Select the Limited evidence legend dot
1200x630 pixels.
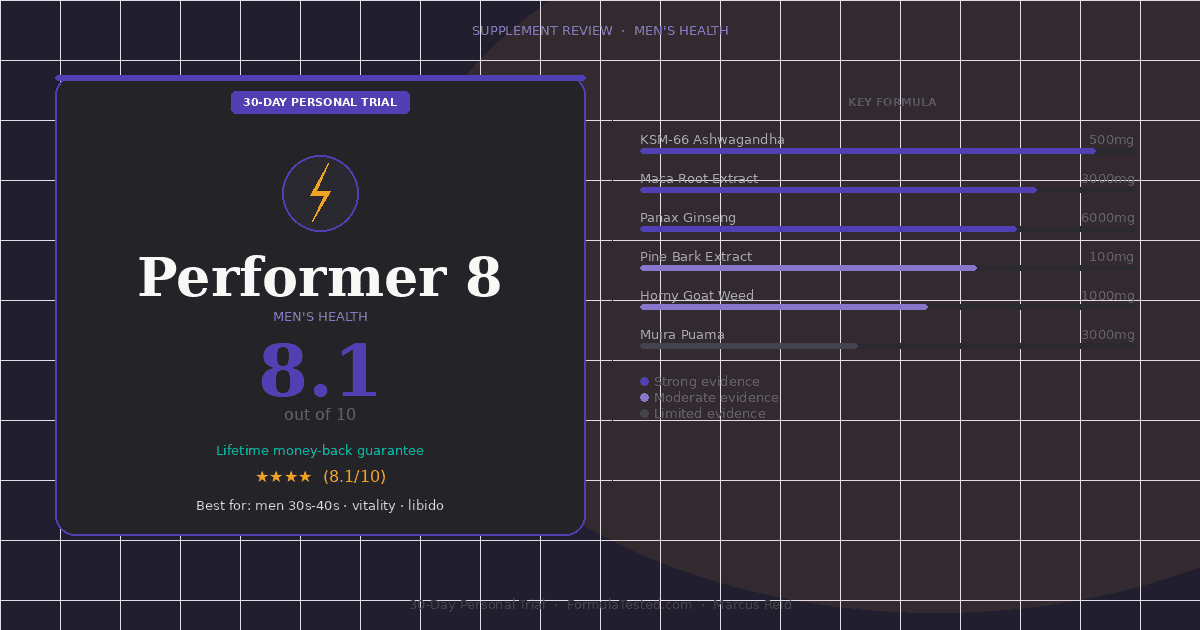pos(646,413)
